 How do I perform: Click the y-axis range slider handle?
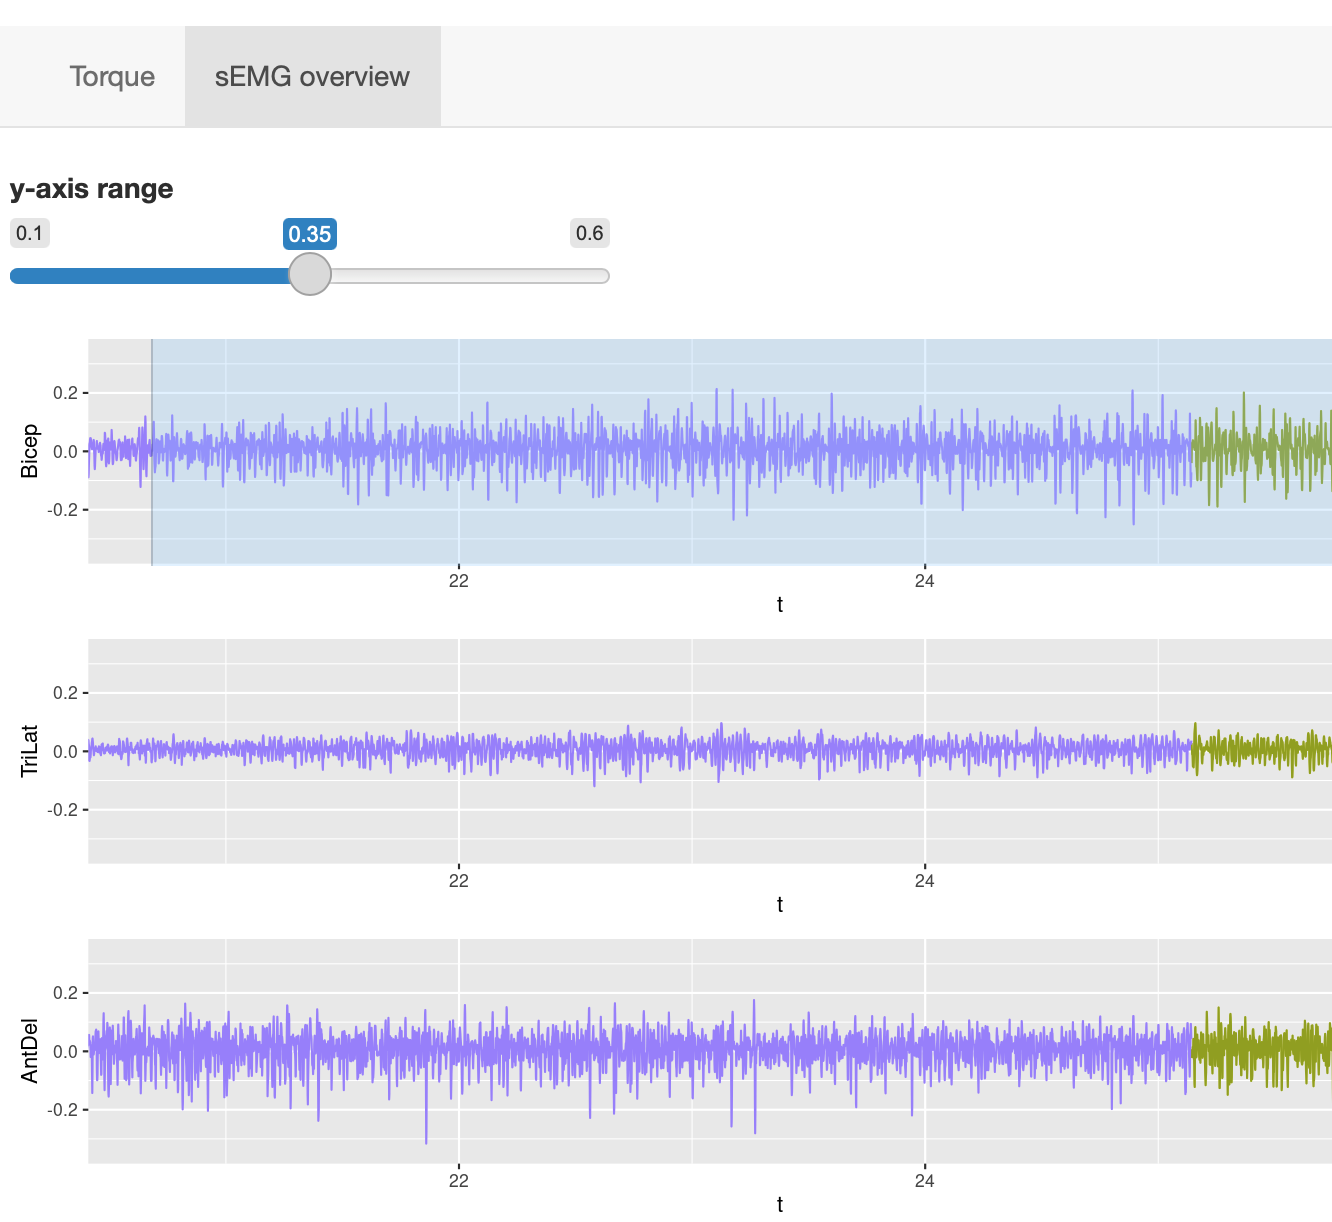click(x=310, y=274)
